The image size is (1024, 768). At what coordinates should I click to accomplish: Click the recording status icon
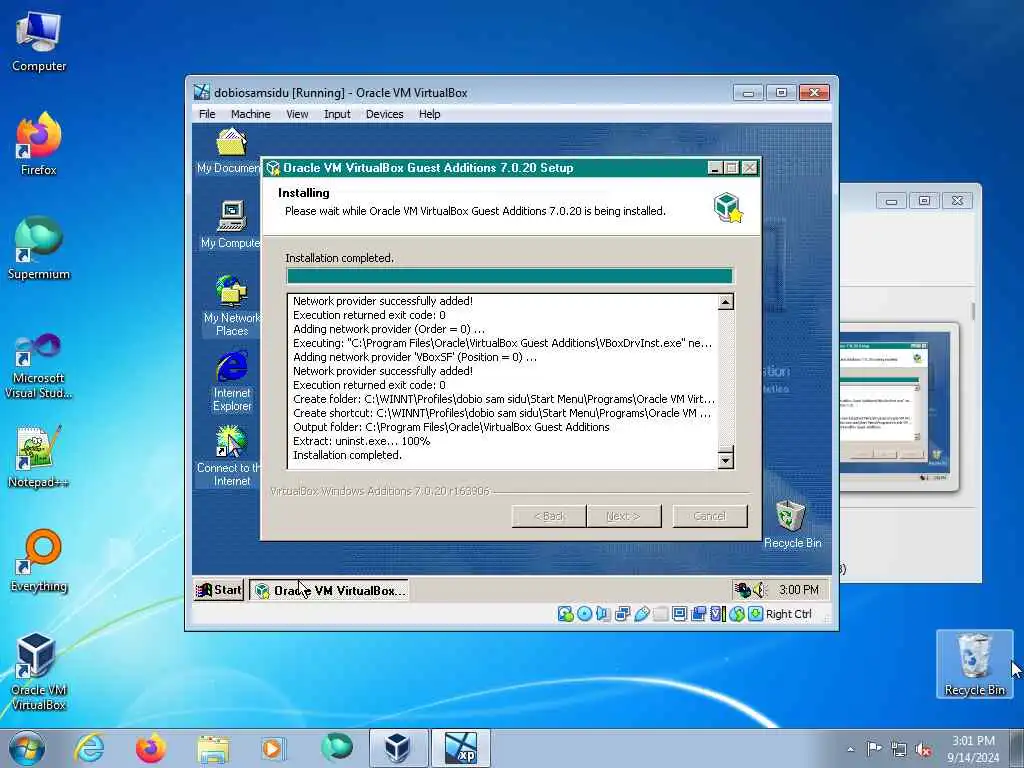pyautogui.click(x=698, y=614)
